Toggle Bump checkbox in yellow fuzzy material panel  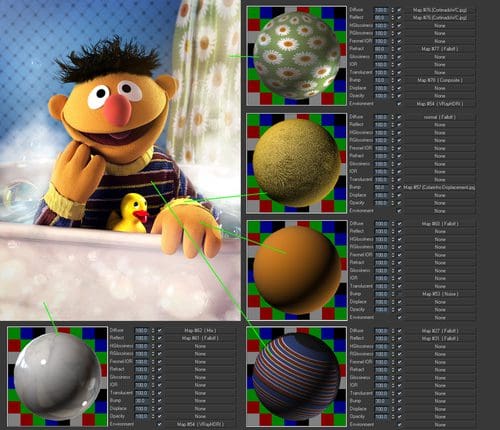(399, 187)
